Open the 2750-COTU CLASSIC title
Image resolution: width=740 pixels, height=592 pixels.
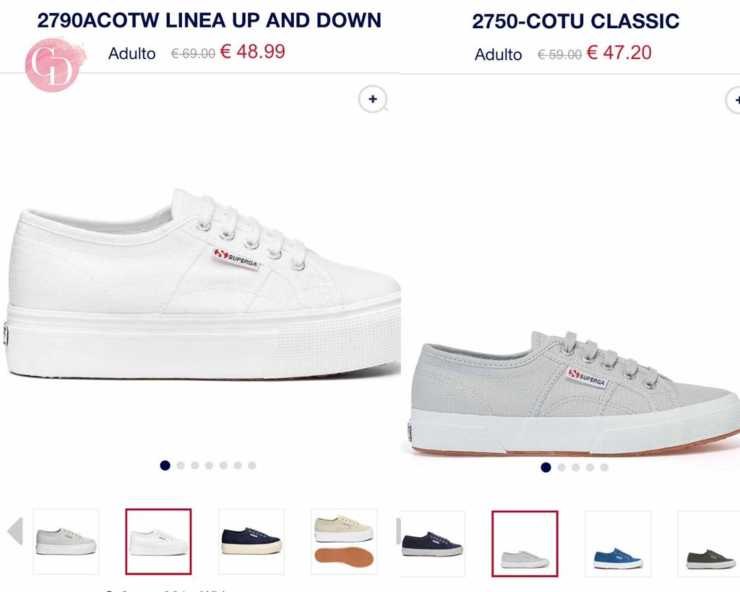(576, 21)
